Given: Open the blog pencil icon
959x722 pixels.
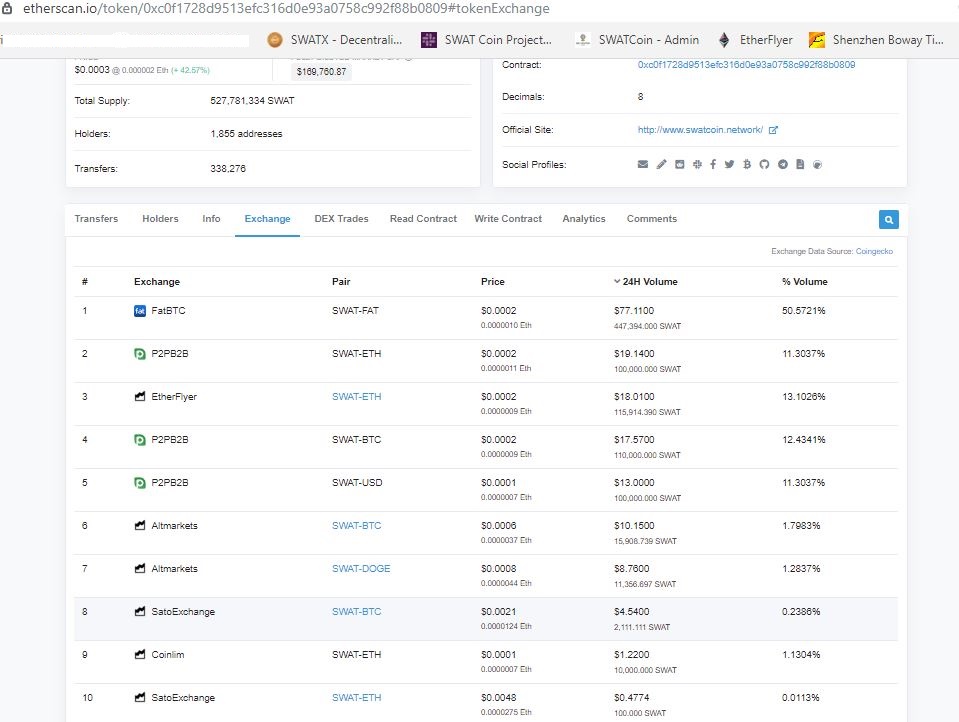Looking at the screenshot, I should tap(661, 164).
